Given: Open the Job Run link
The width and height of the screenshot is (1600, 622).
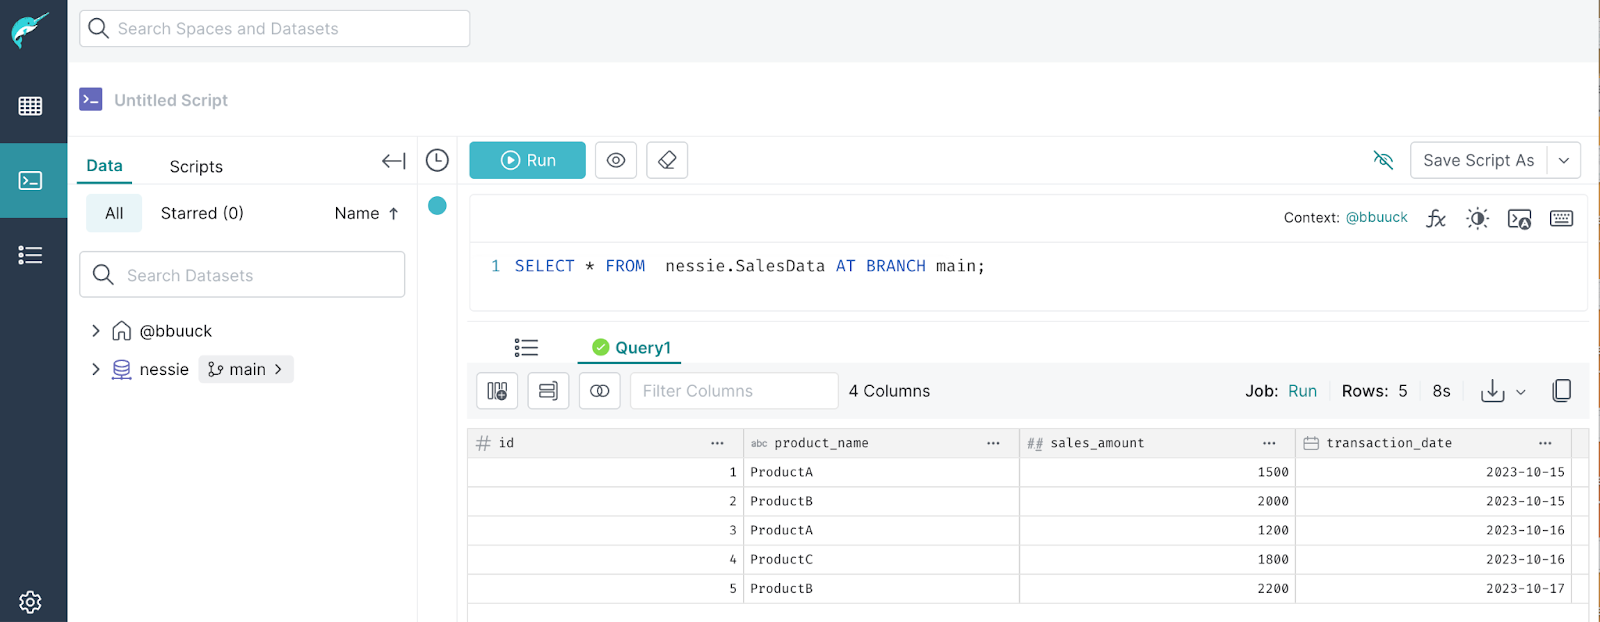Looking at the screenshot, I should coord(1302,391).
